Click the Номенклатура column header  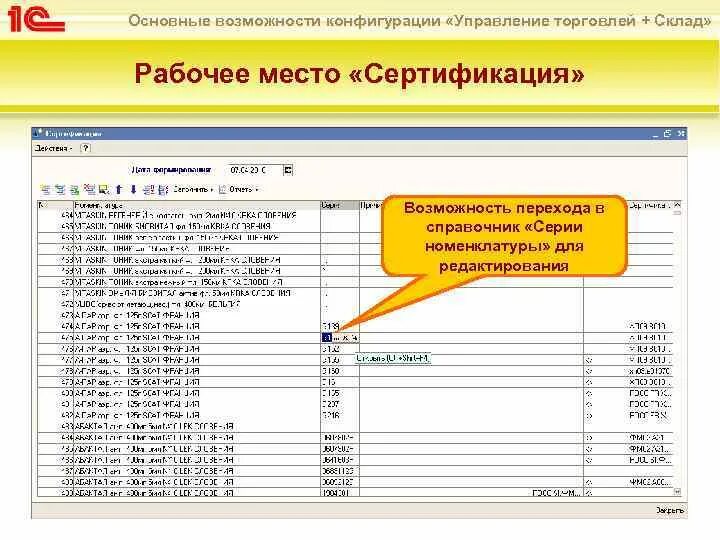coord(197,205)
